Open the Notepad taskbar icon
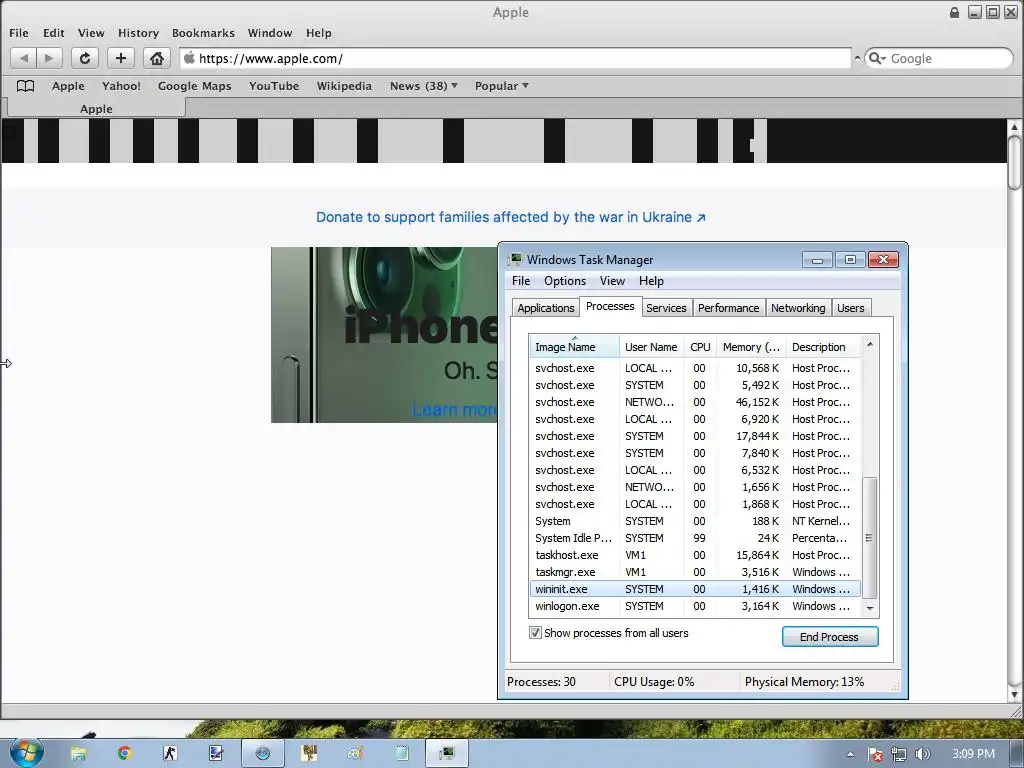 coord(402,754)
